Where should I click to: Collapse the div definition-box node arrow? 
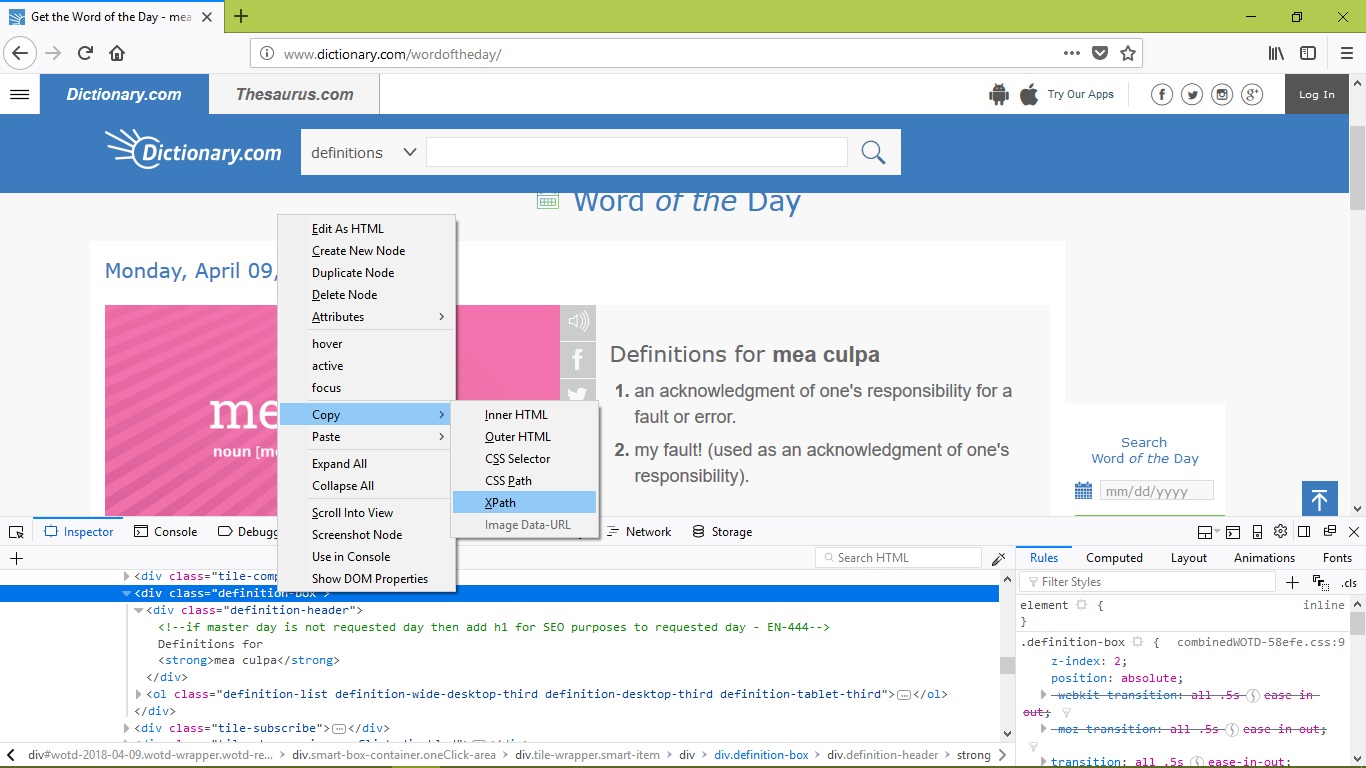(x=127, y=594)
